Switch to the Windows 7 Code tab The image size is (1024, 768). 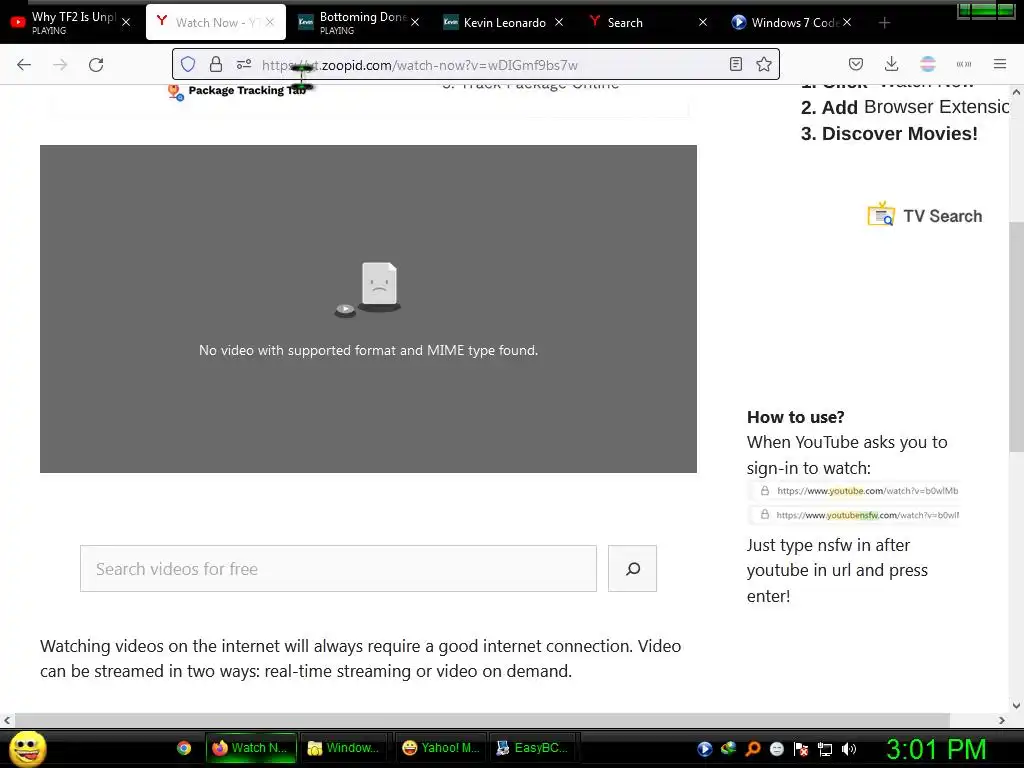[790, 22]
